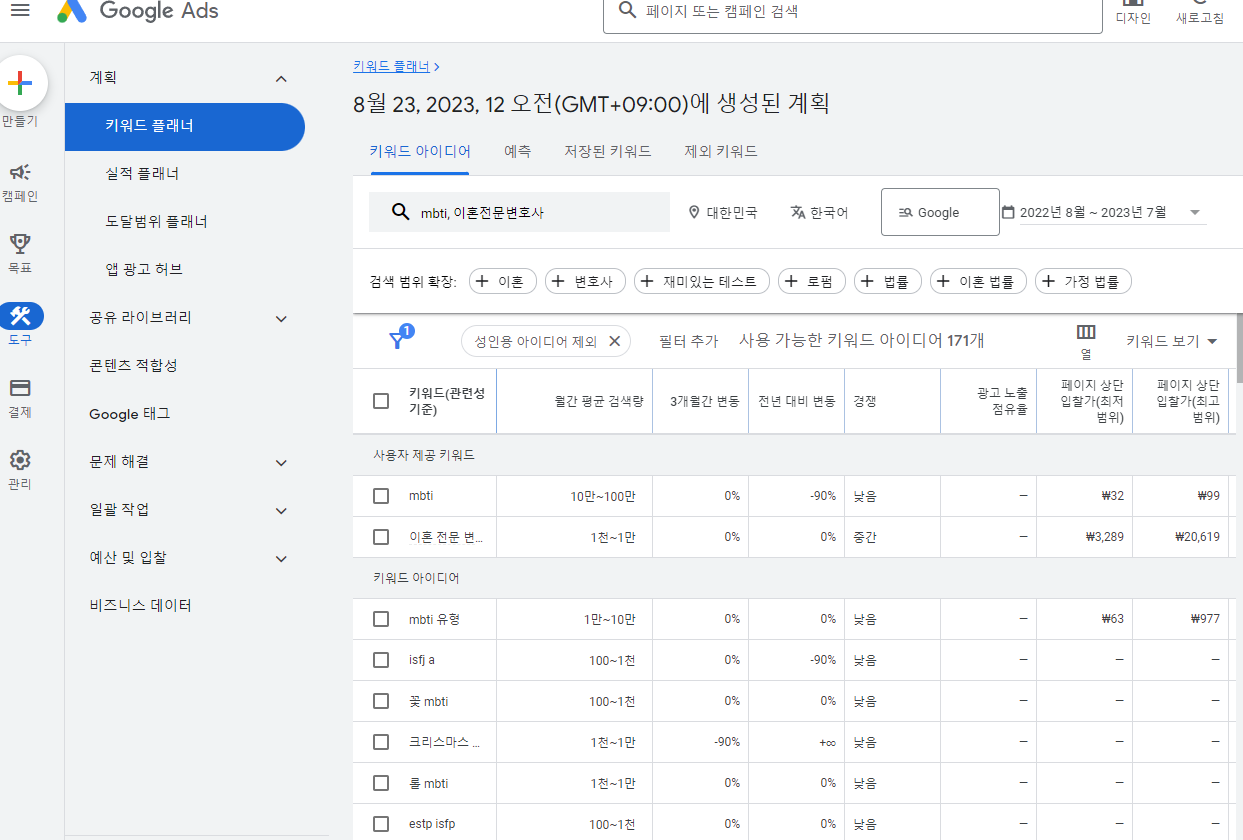Click the 도구 wrench icon
The height and width of the screenshot is (840, 1243).
coord(22,317)
